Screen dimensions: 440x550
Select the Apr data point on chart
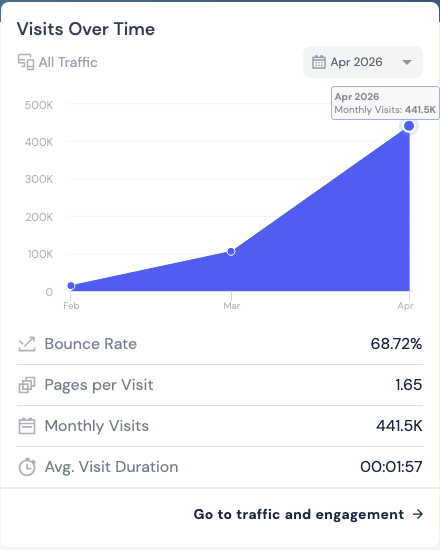[x=409, y=126]
